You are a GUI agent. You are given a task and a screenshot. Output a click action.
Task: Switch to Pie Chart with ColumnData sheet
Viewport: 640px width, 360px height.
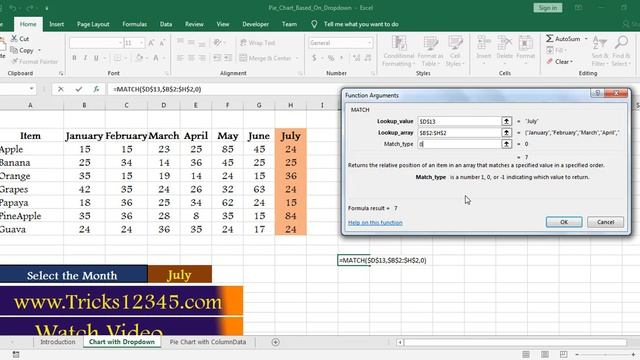tap(208, 342)
